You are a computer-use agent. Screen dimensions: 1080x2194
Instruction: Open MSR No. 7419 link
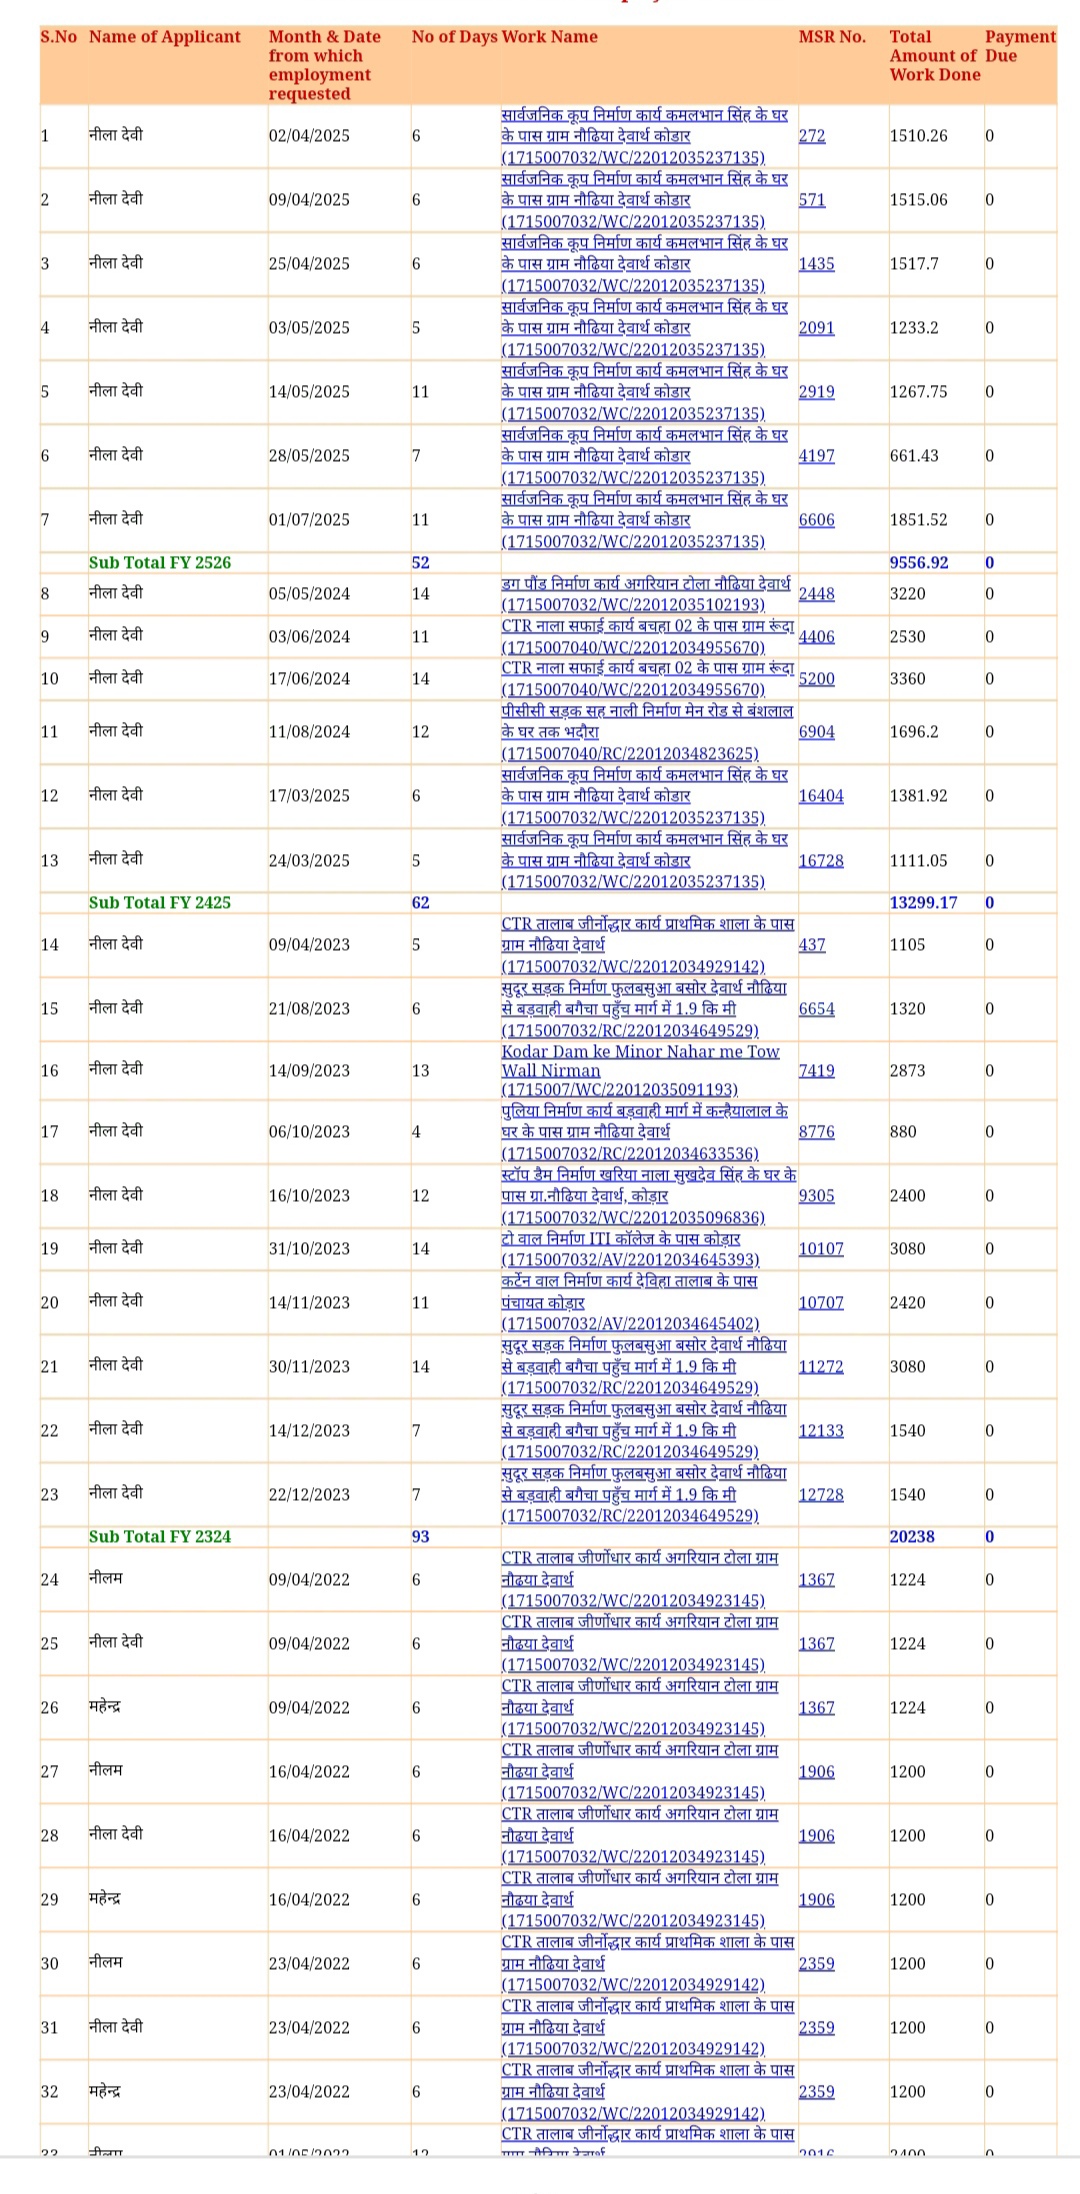point(816,1071)
